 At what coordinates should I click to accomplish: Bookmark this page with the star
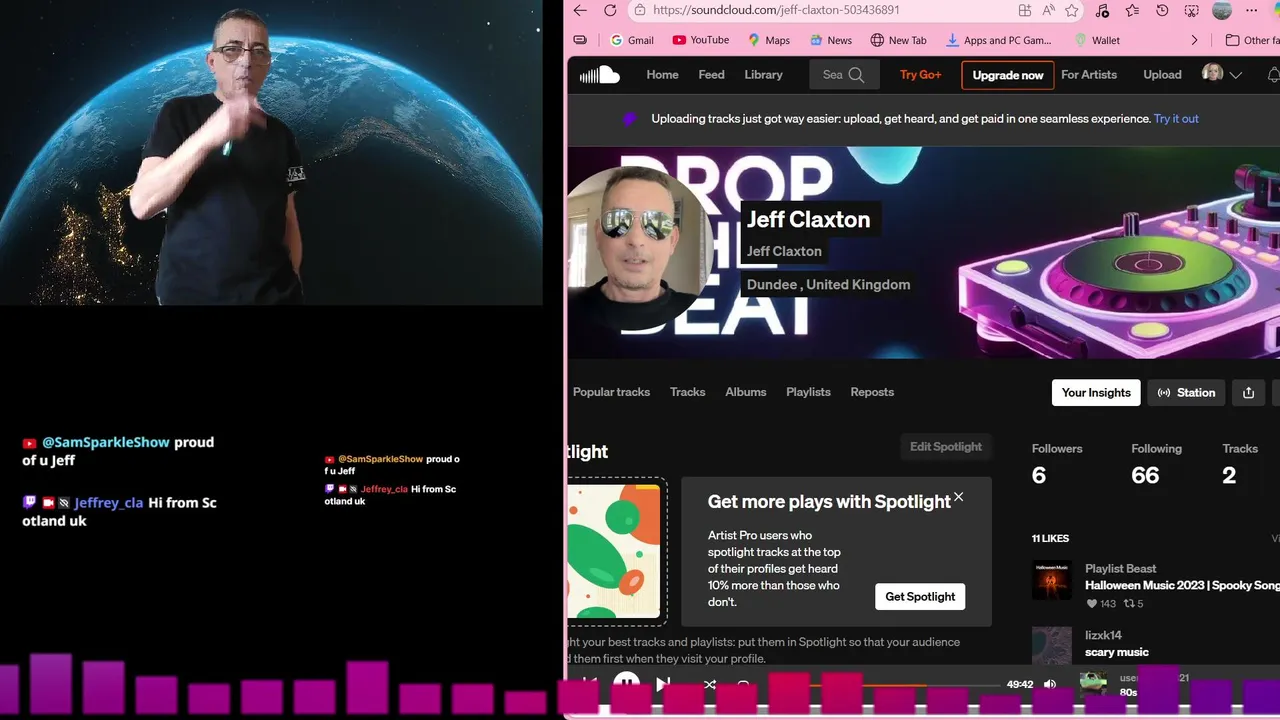(1072, 10)
